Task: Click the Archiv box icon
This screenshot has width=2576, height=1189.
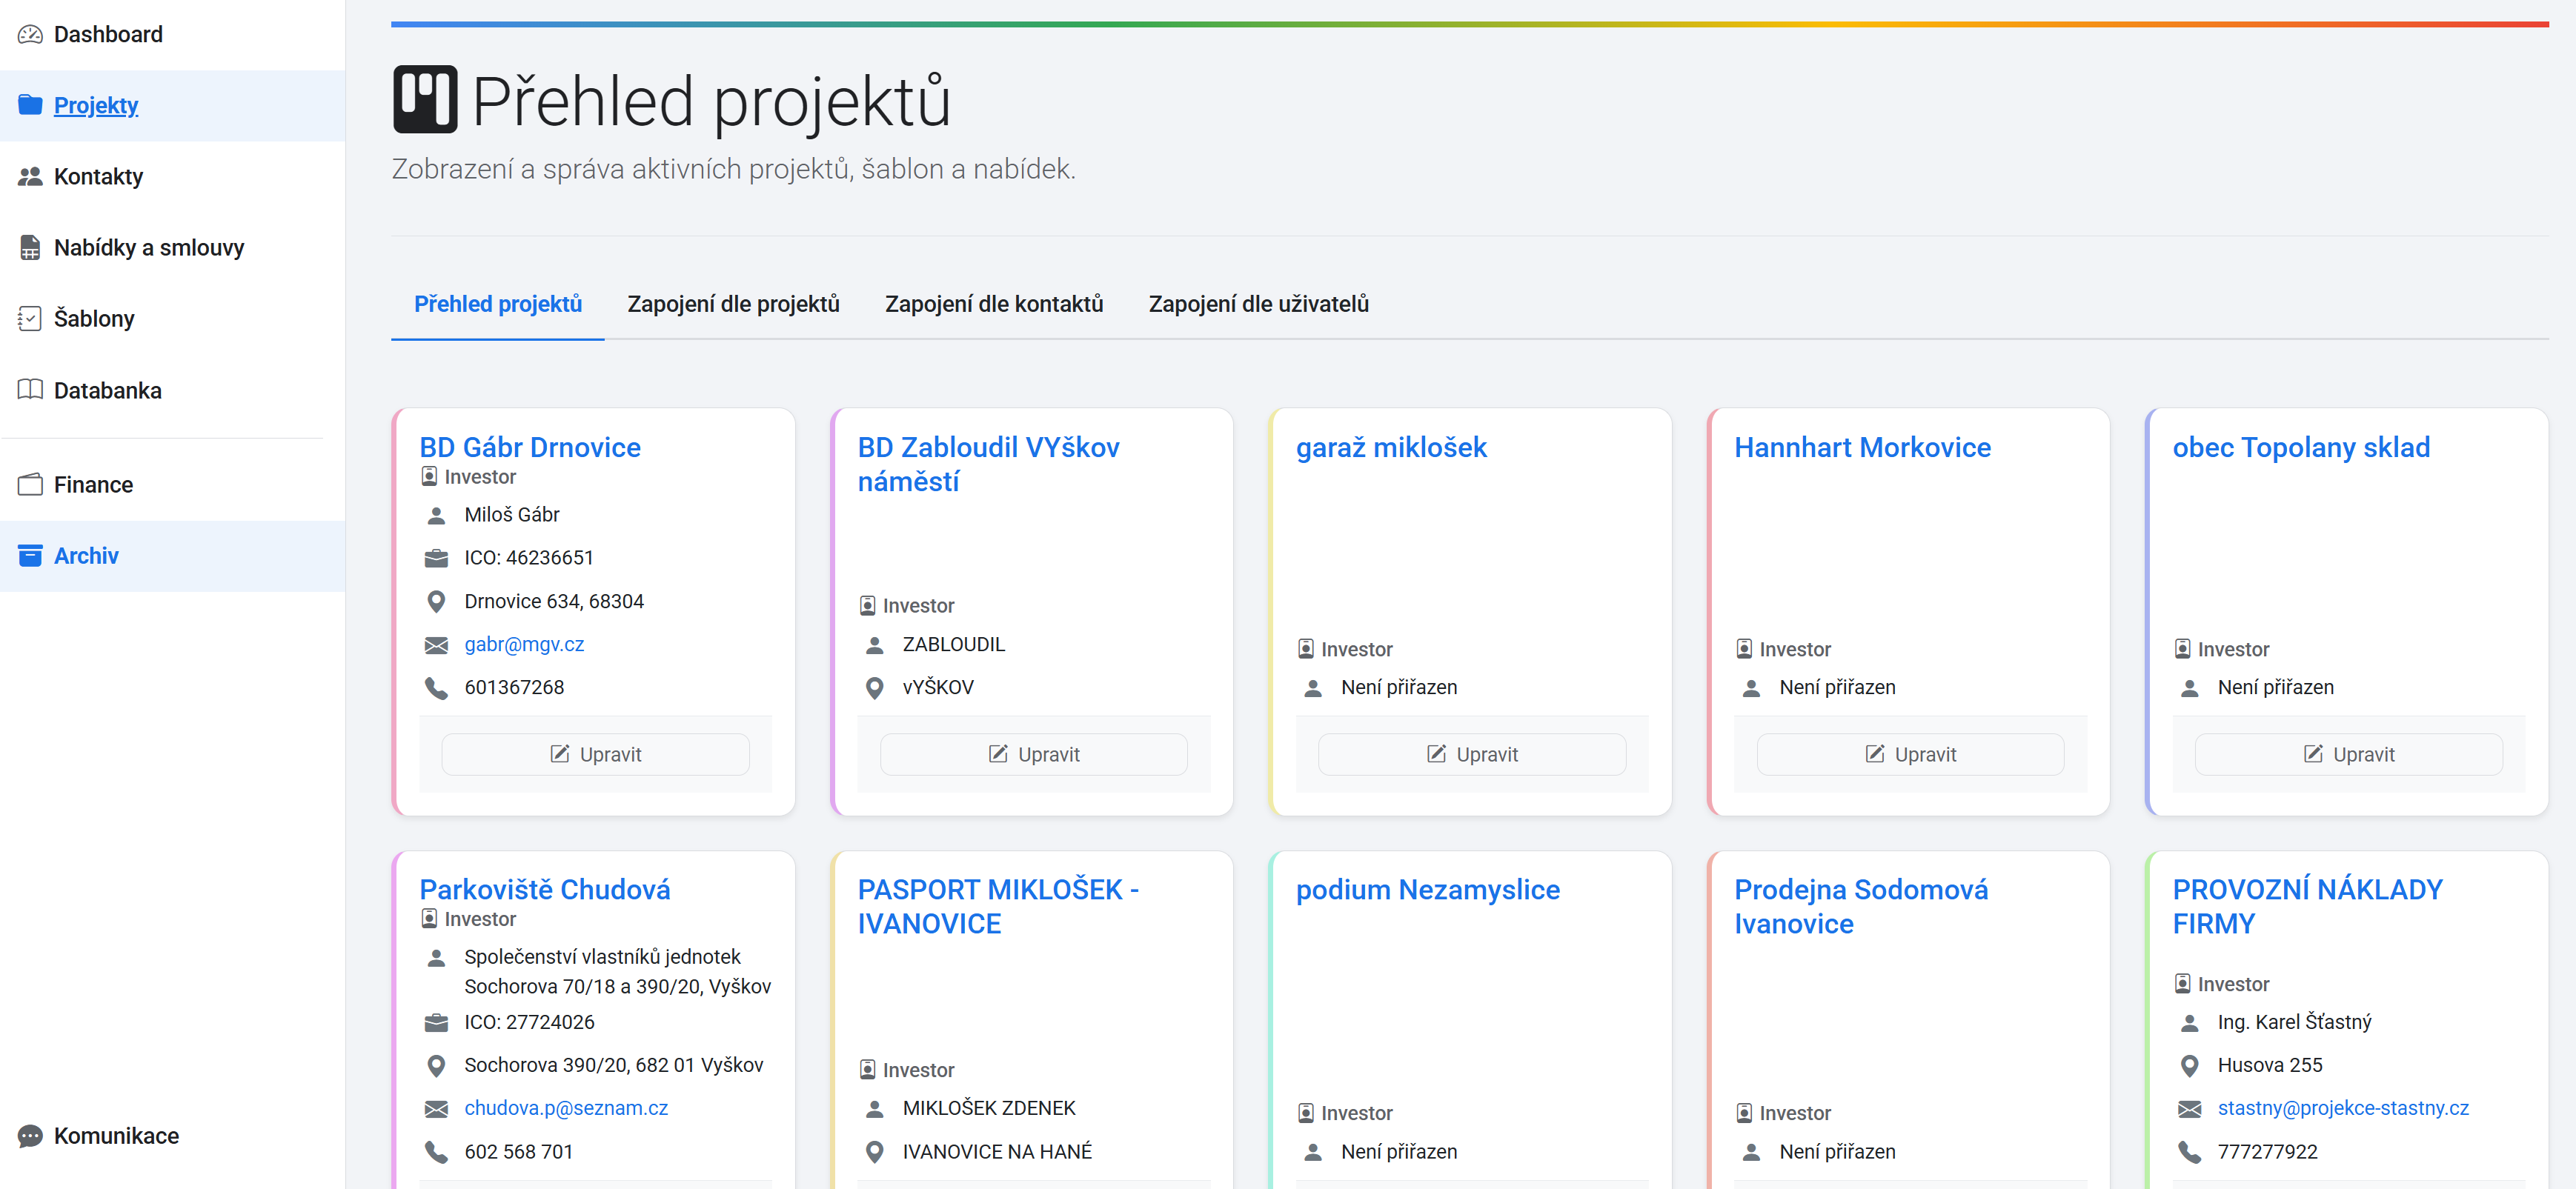Action: point(30,556)
